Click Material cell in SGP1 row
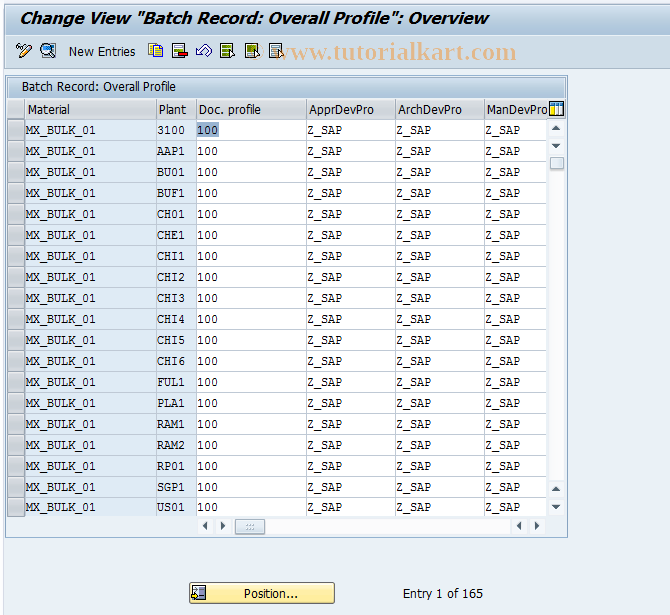 point(90,486)
